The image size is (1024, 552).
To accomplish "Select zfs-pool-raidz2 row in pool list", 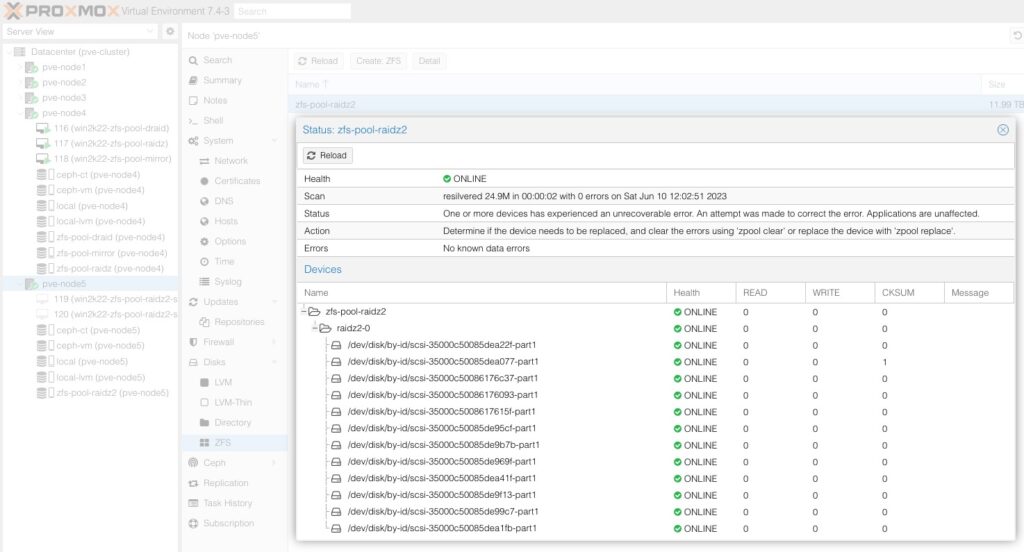I will [x=656, y=105].
